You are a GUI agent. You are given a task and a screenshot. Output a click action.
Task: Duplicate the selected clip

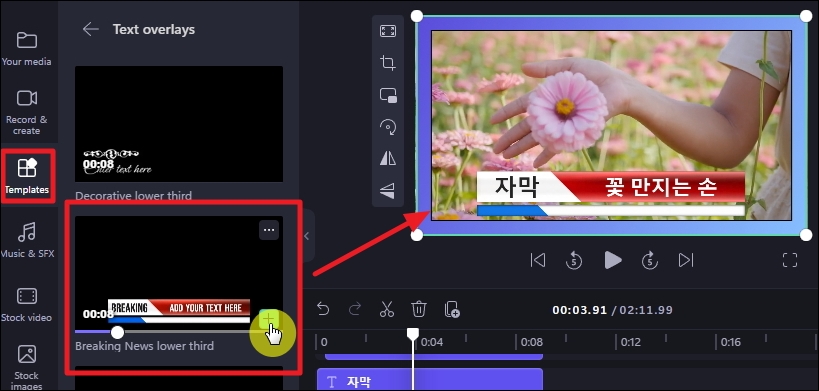(452, 310)
